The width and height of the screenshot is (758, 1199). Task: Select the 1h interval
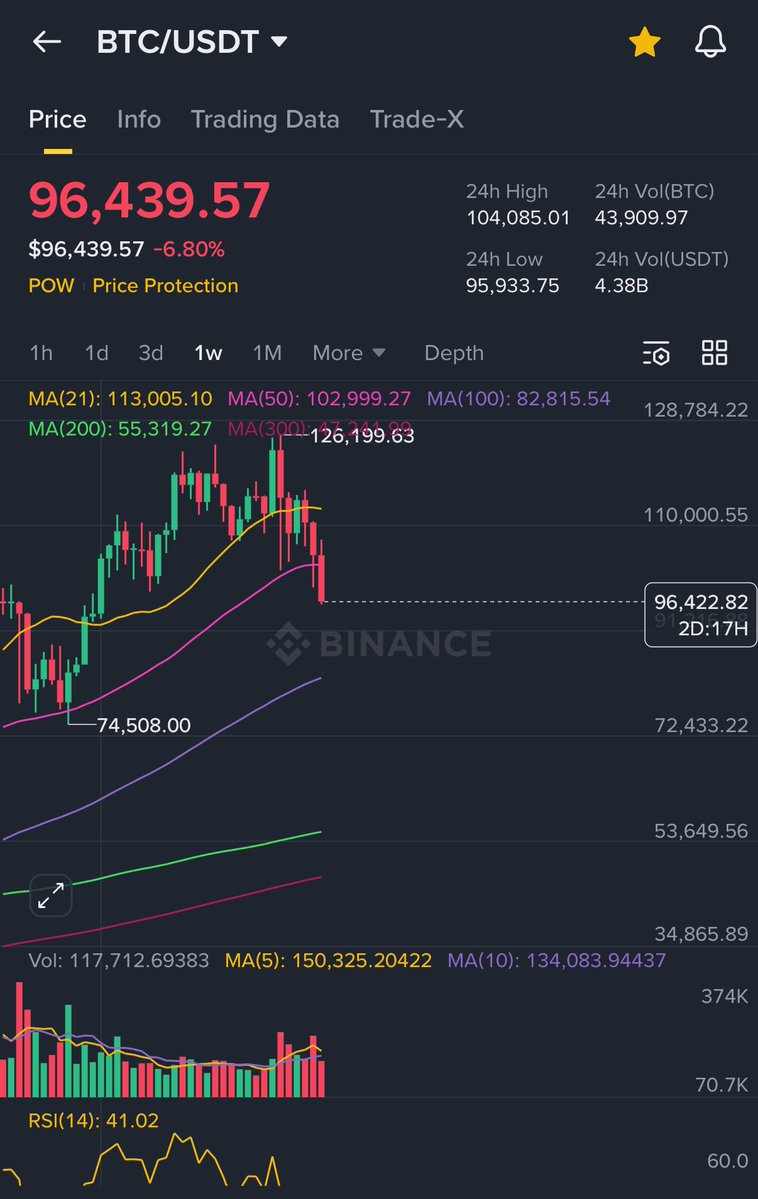click(x=41, y=353)
